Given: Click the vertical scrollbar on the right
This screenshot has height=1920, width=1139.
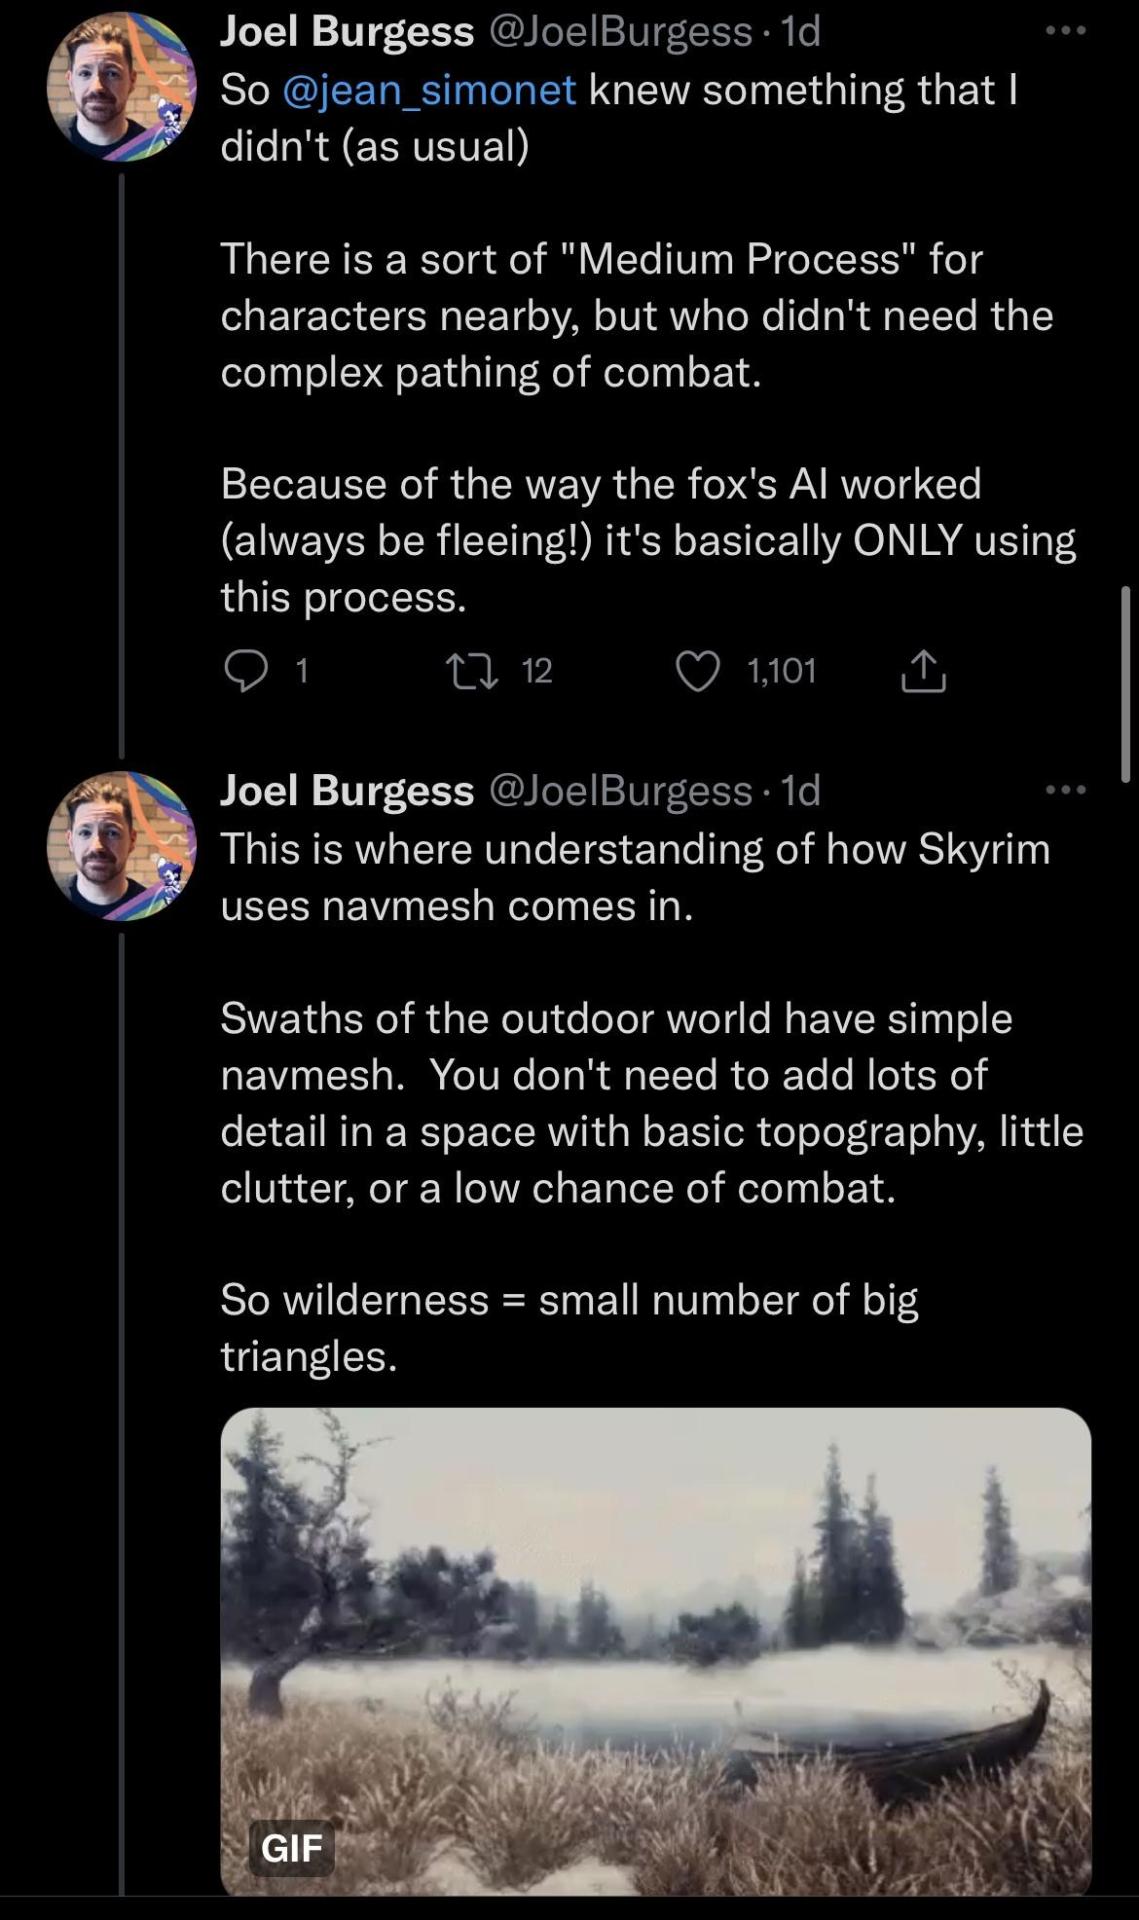Looking at the screenshot, I should [x=1125, y=684].
